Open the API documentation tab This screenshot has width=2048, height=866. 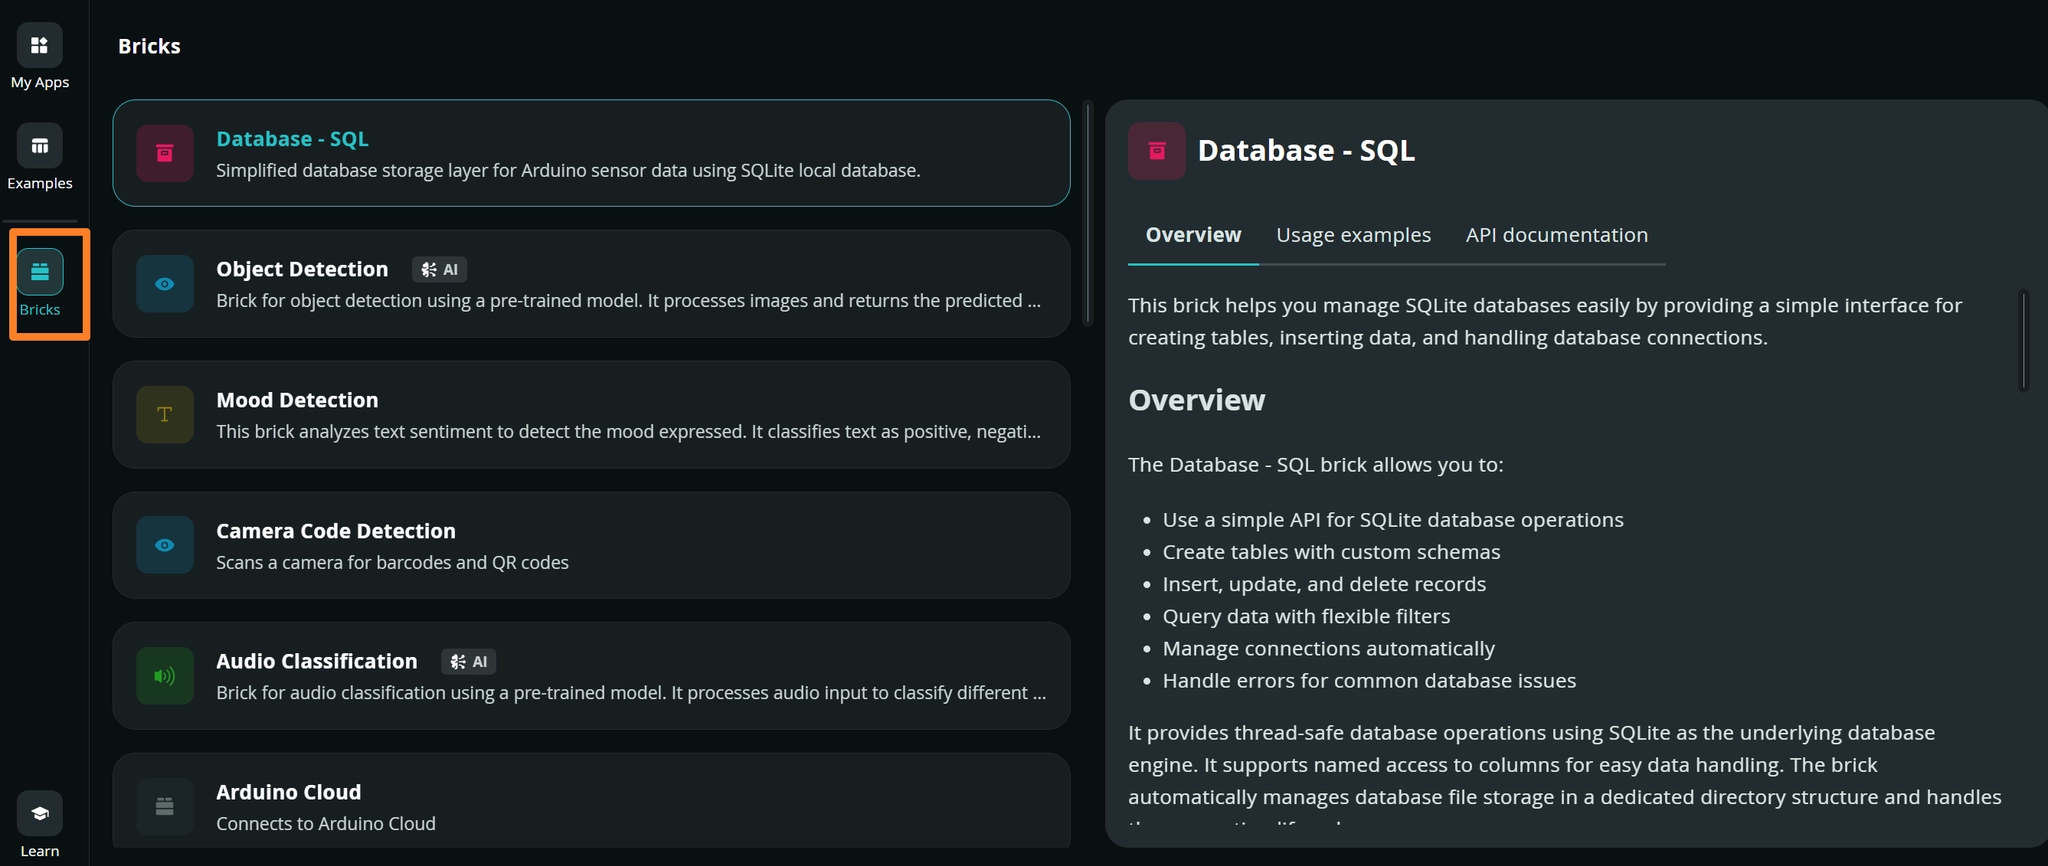1556,235
